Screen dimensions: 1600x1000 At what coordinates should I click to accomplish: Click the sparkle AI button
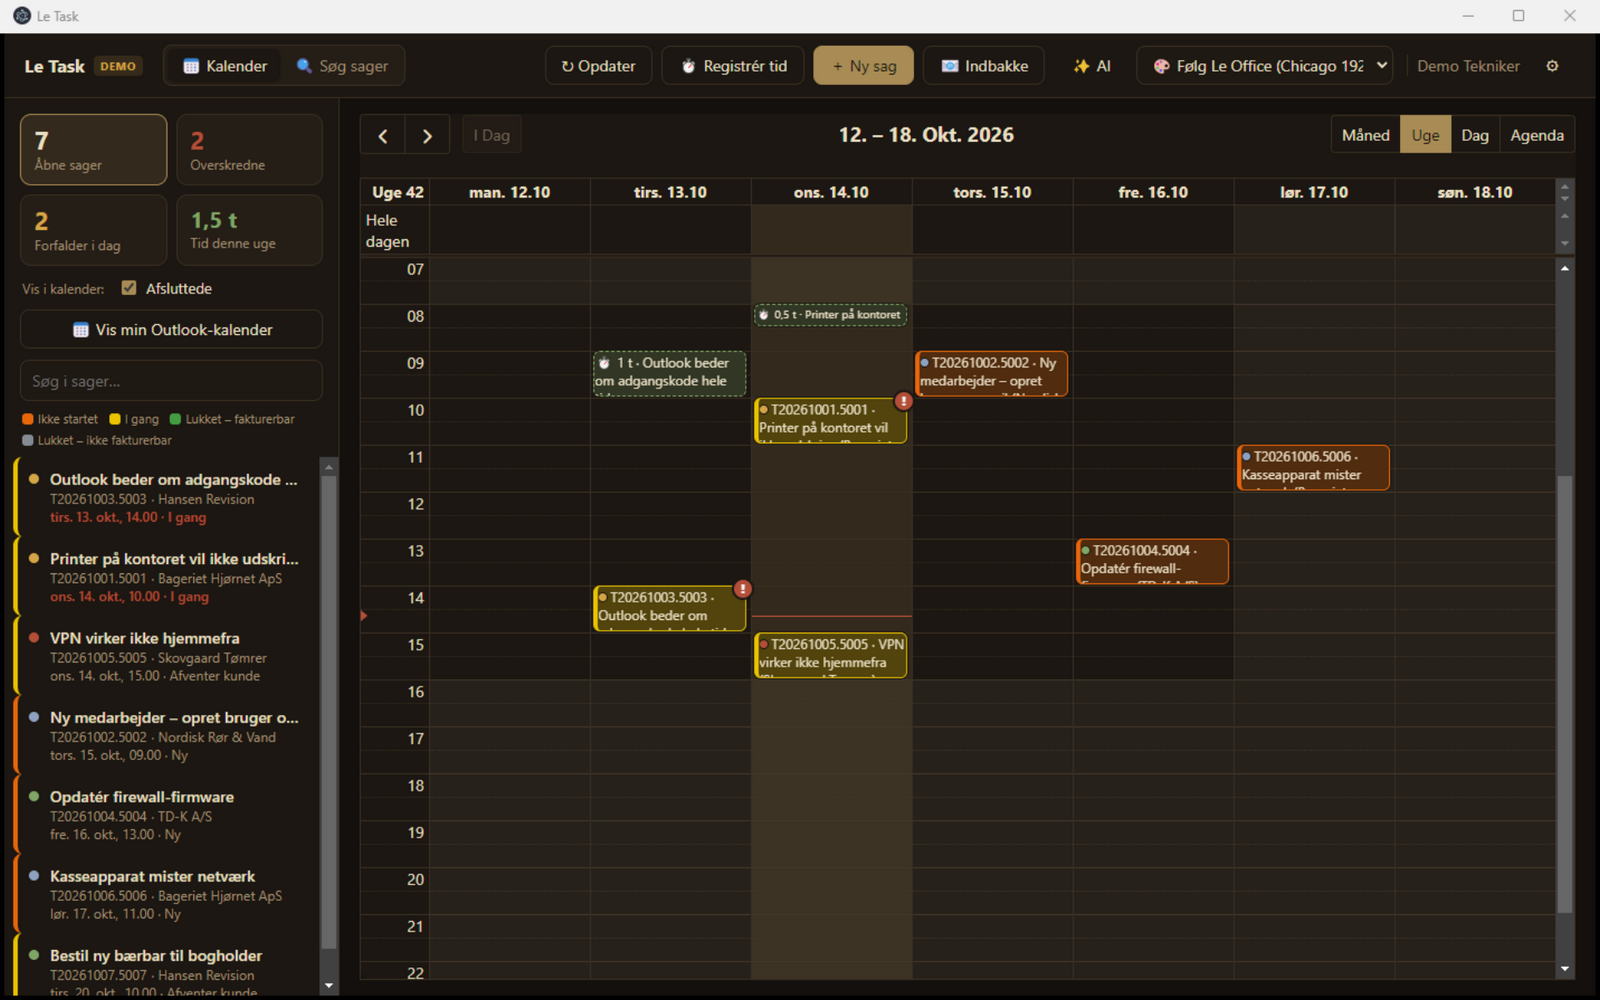click(1092, 66)
